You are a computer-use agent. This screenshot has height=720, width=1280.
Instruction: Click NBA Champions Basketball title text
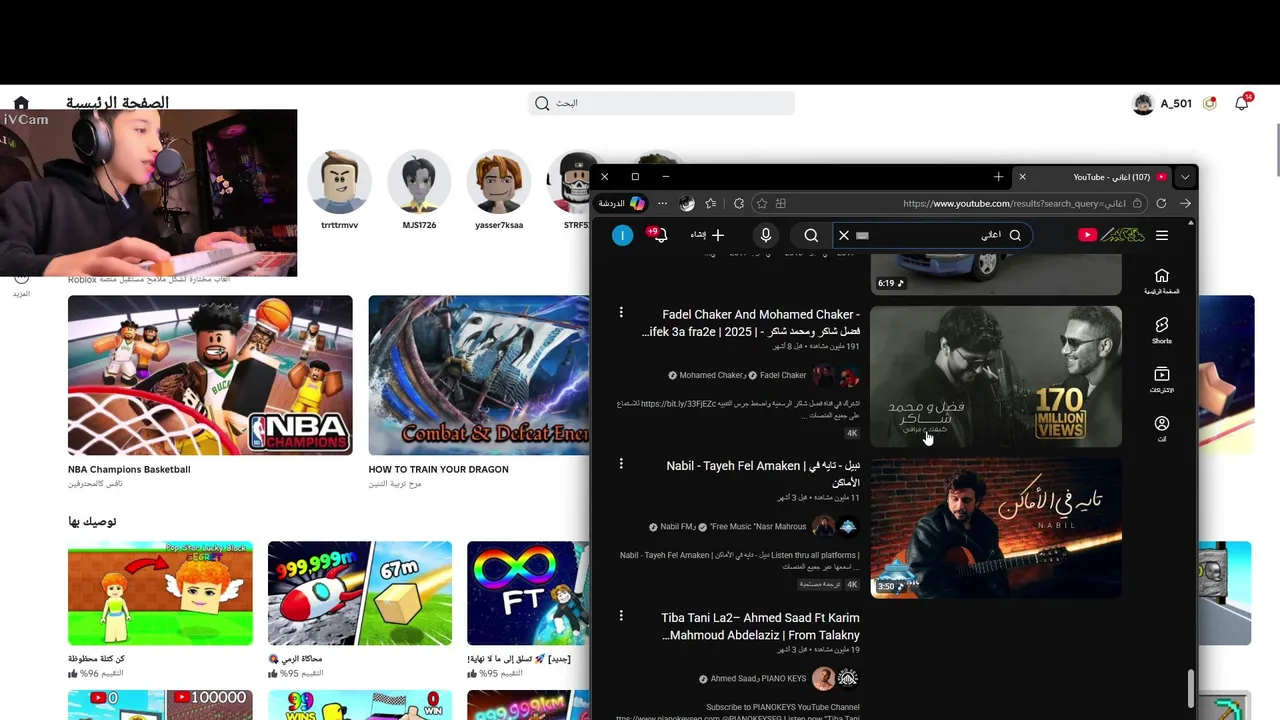click(129, 469)
